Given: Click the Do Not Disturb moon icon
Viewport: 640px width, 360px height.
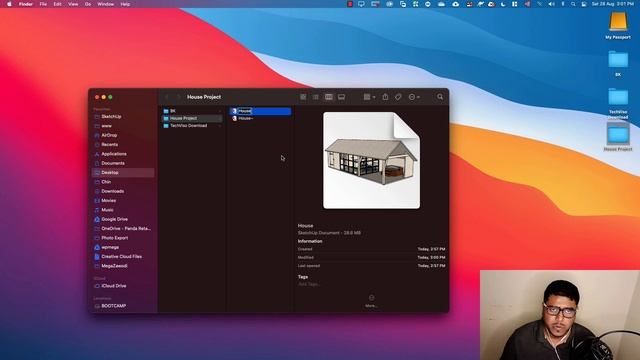Looking at the screenshot, I should coord(503,4).
